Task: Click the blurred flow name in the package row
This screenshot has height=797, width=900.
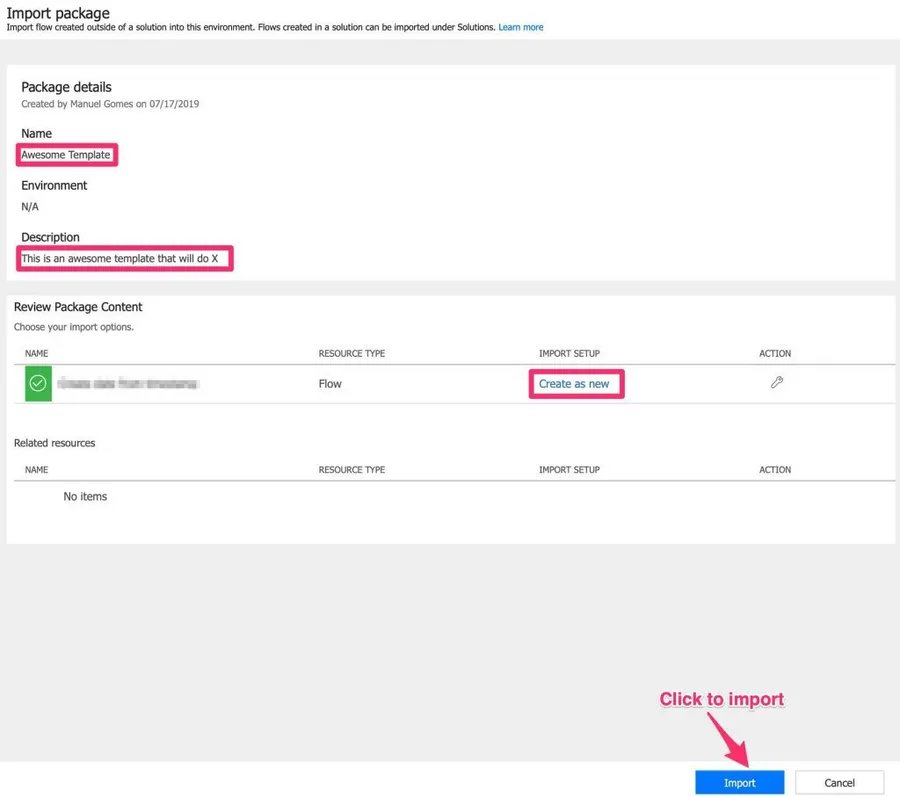Action: click(127, 384)
